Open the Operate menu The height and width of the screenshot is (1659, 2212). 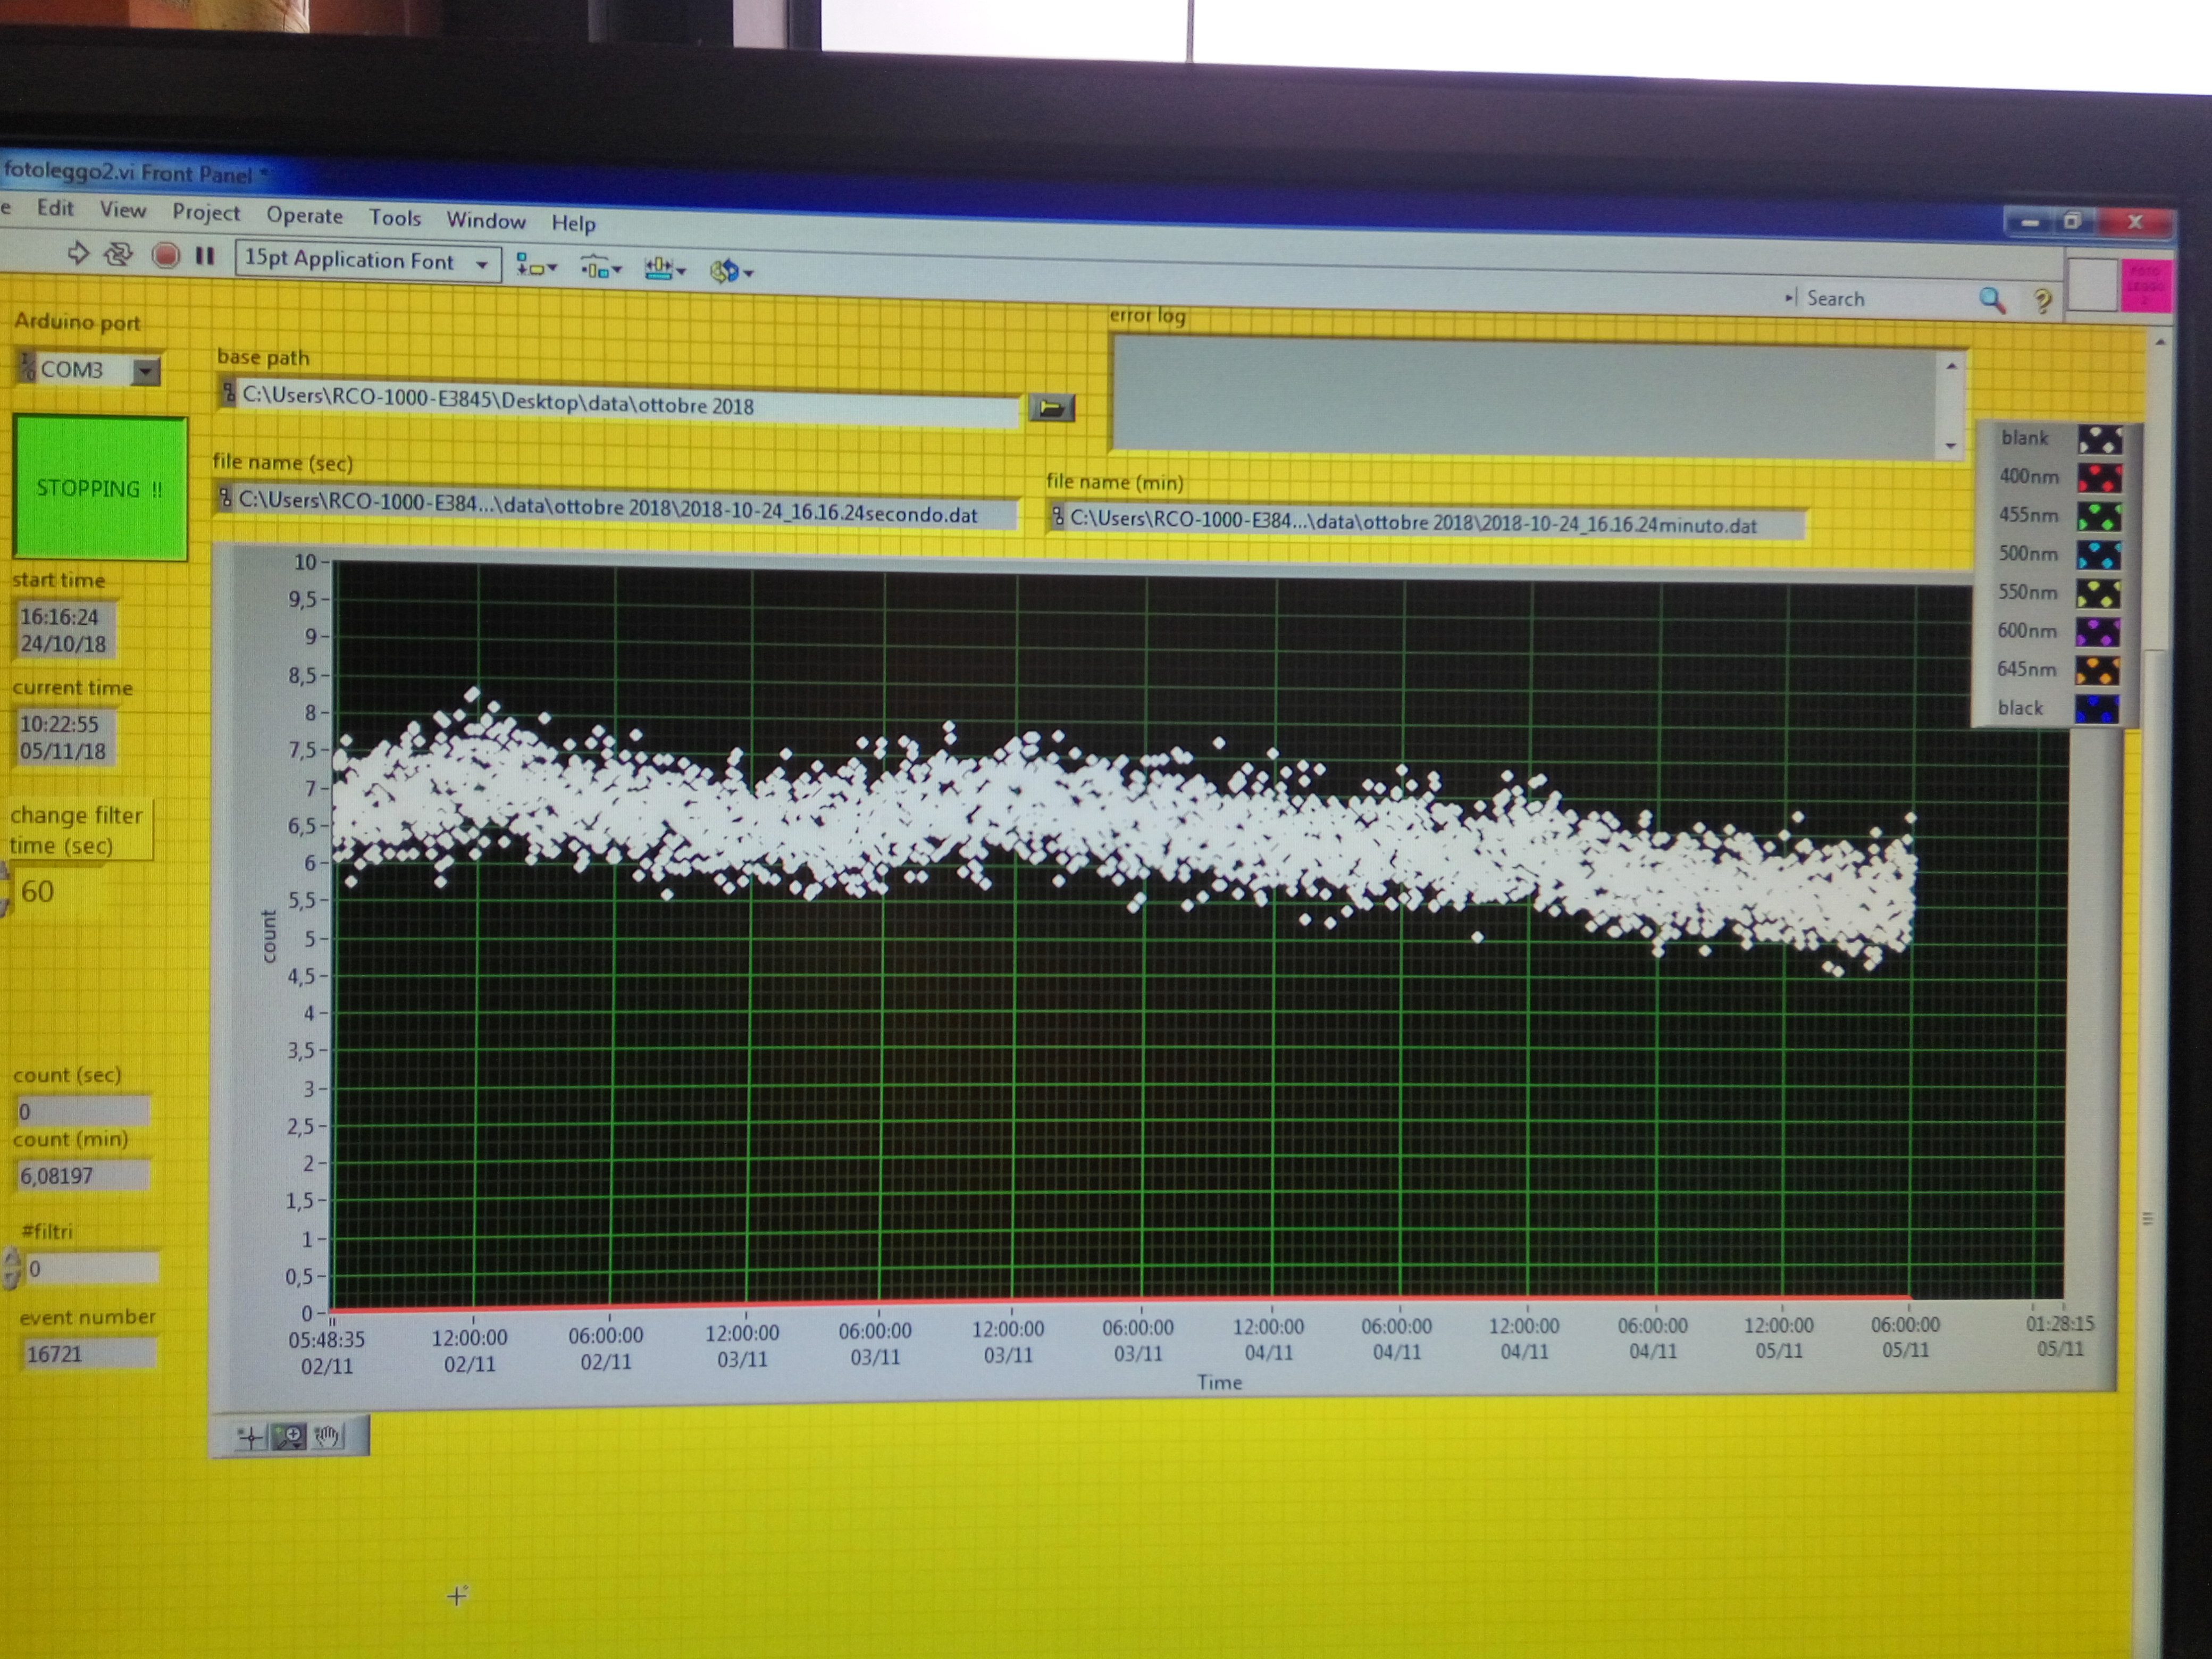304,215
